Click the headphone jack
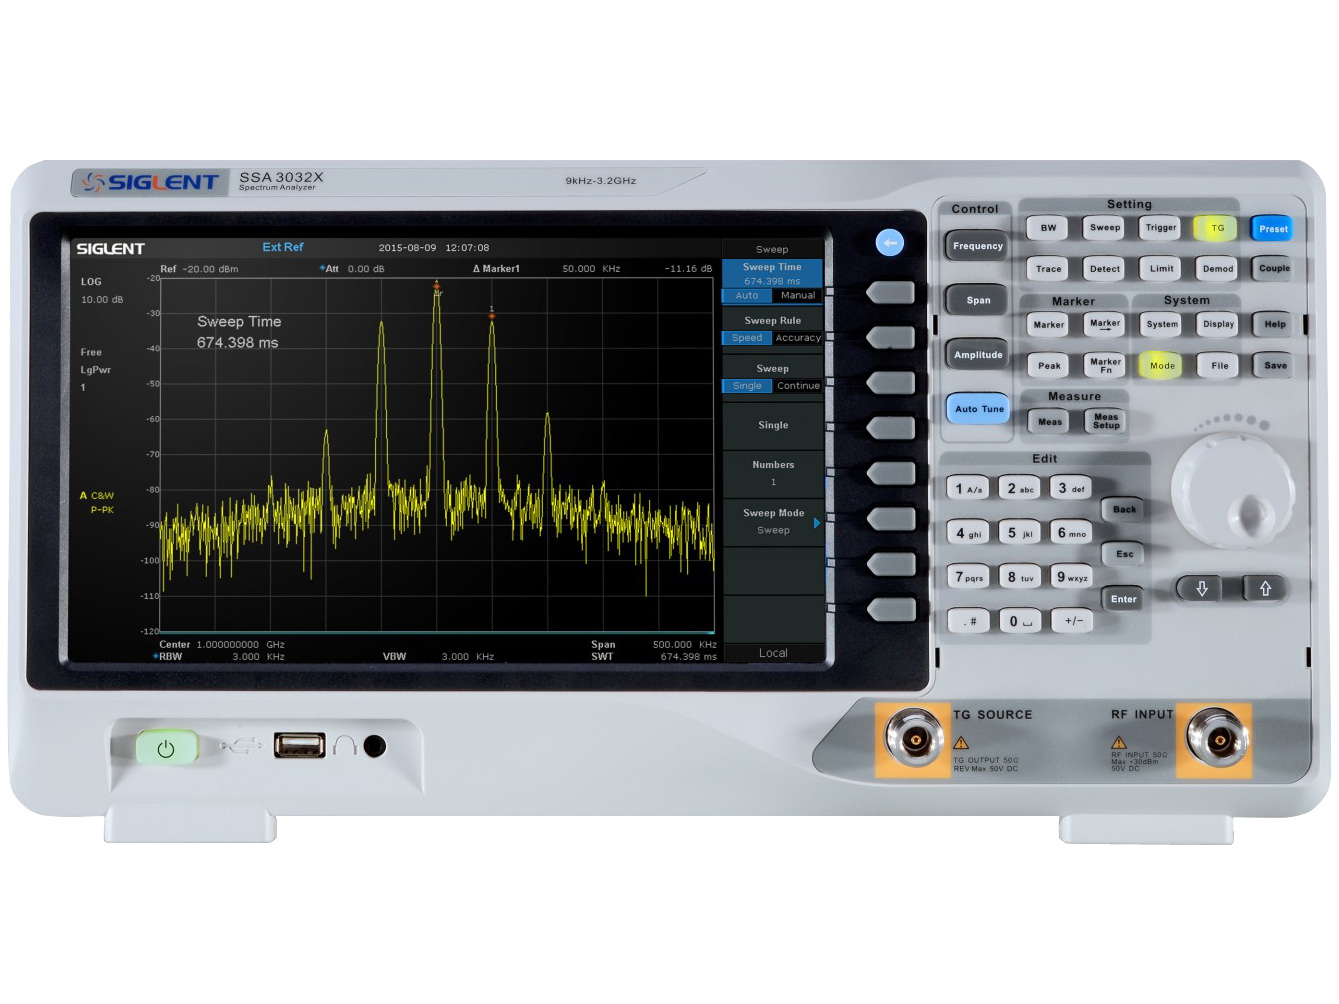 [x=375, y=746]
